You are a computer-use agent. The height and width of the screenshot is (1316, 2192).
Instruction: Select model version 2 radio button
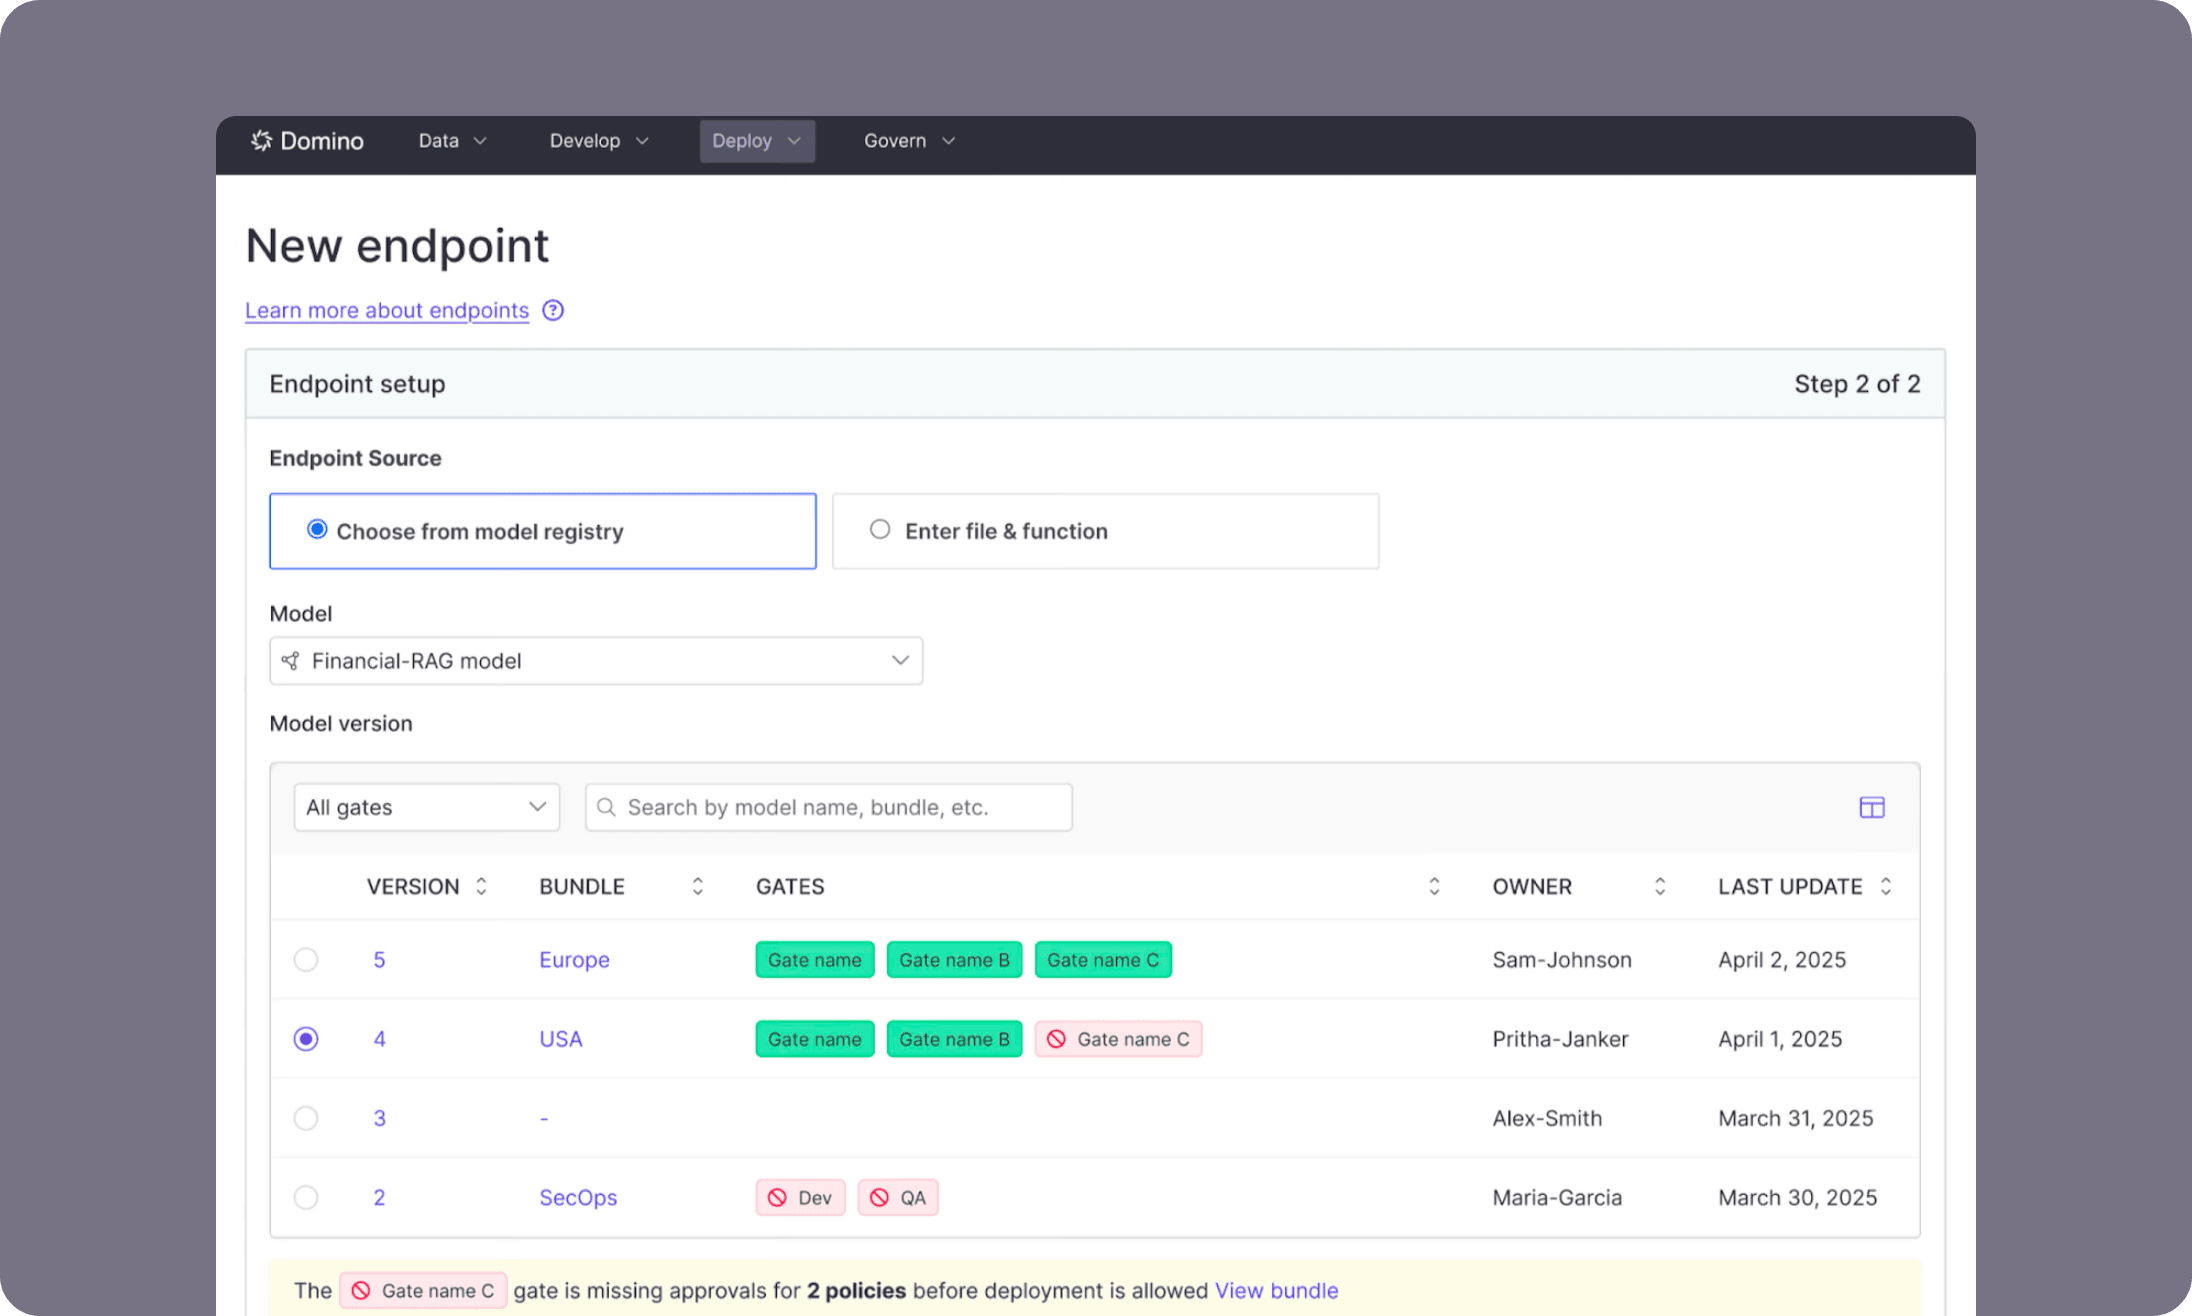pyautogui.click(x=306, y=1197)
